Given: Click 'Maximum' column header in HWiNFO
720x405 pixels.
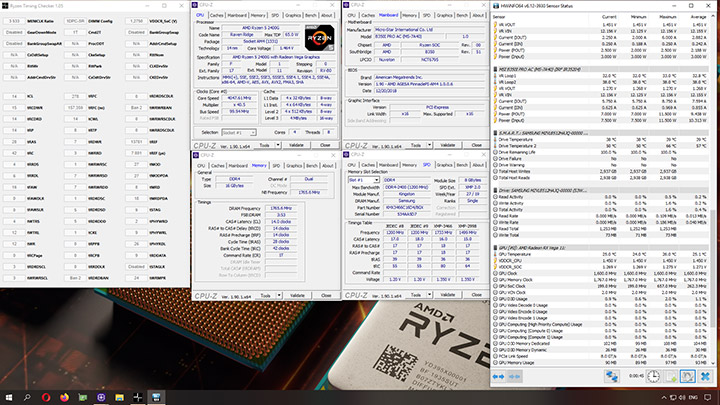Looking at the screenshot, I should tap(668, 17).
